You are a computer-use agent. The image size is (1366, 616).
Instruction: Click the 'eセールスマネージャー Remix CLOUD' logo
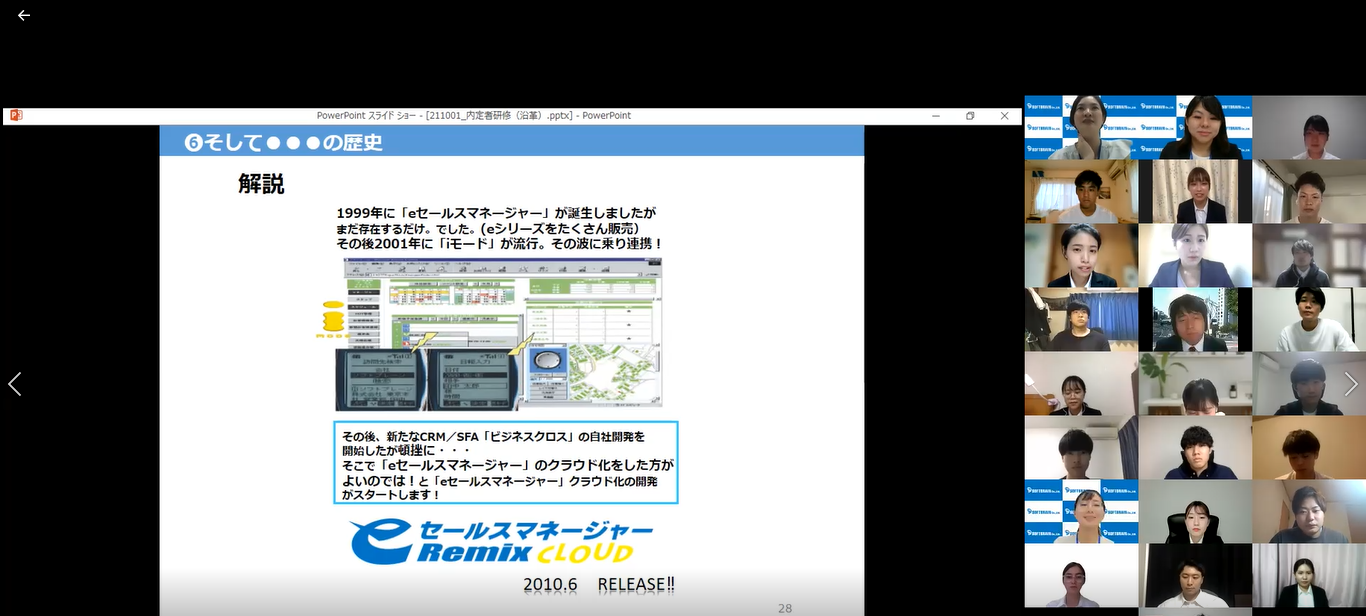pyautogui.click(x=502, y=542)
